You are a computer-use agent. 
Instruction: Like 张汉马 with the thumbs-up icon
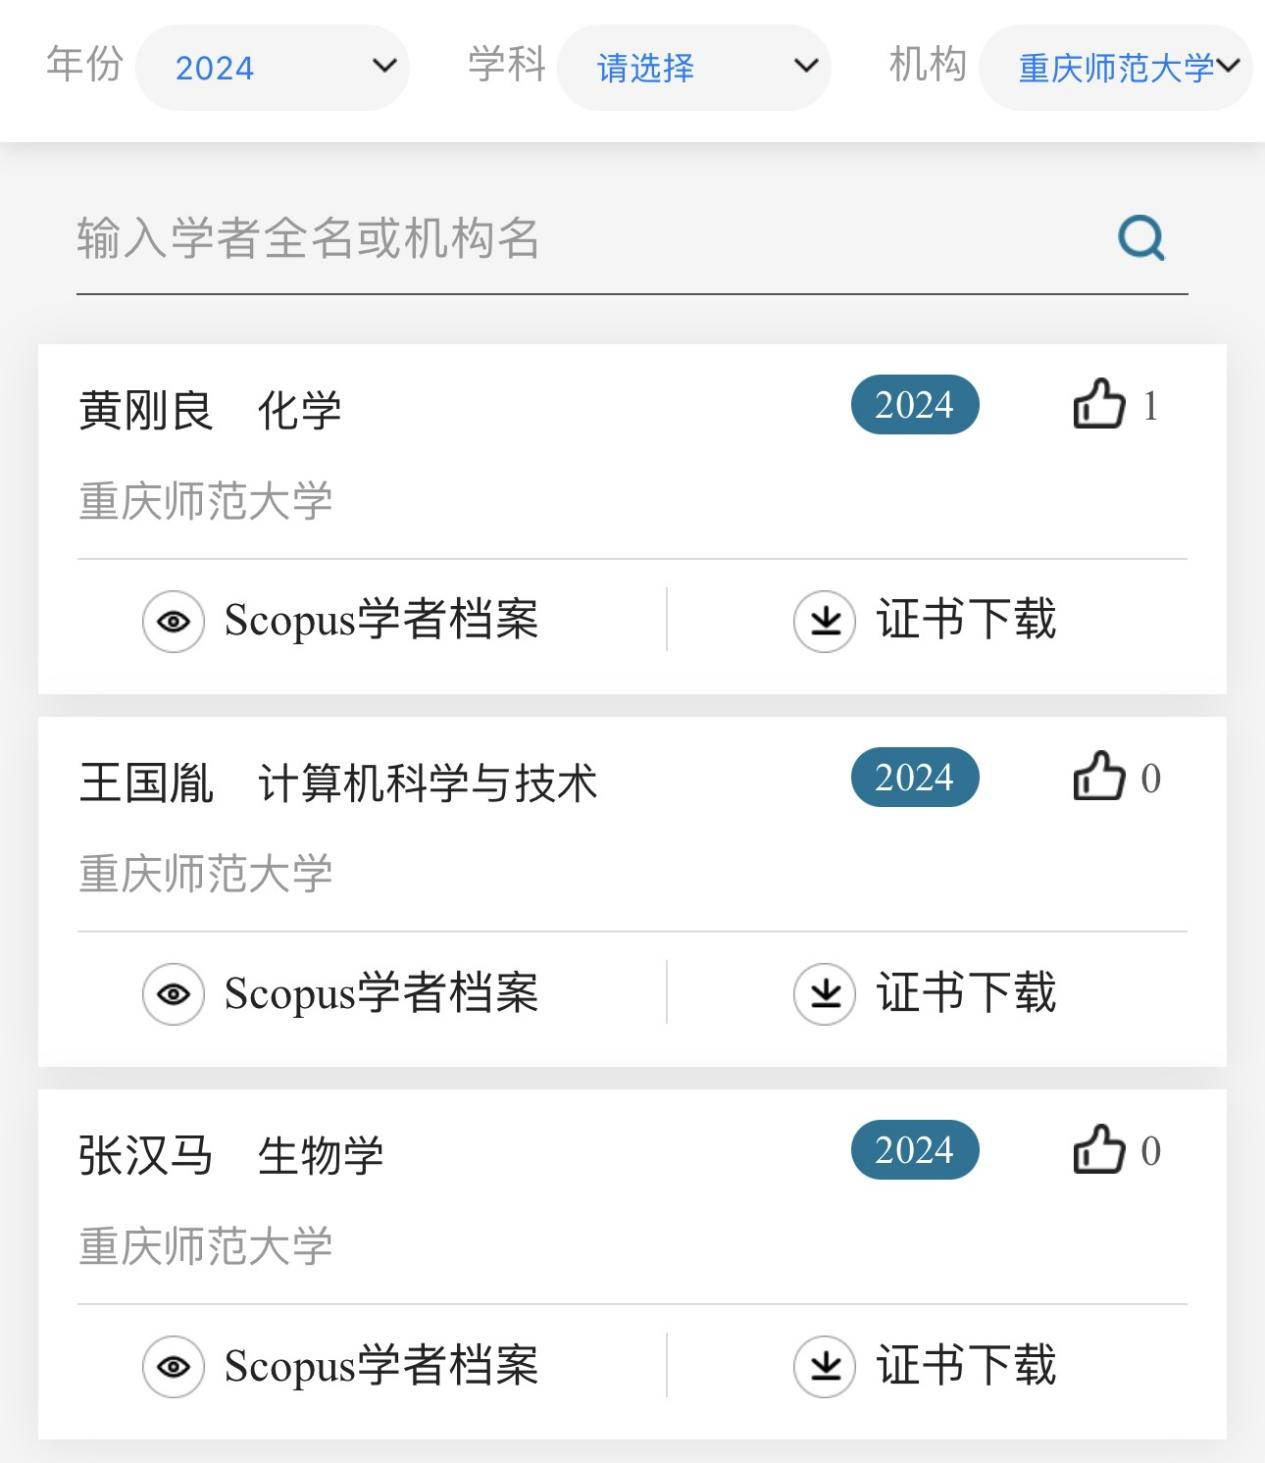(1099, 1150)
